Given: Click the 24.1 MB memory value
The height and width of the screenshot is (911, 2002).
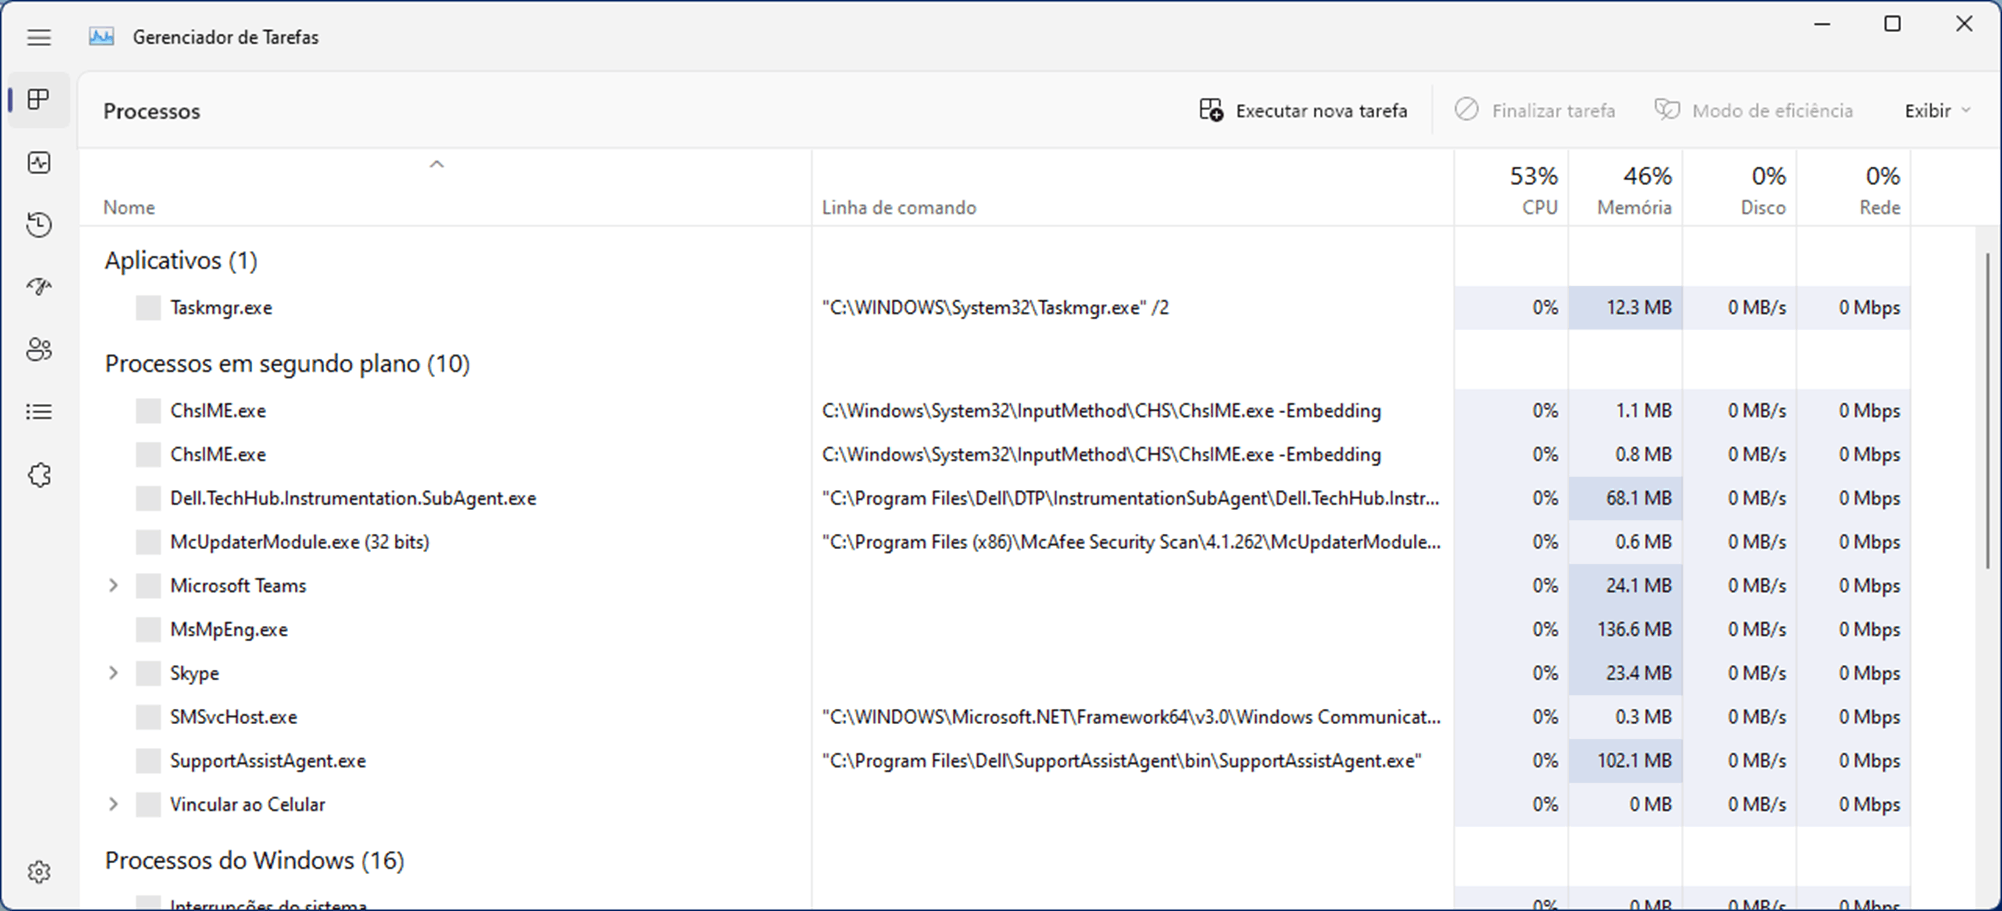Looking at the screenshot, I should tap(1639, 586).
